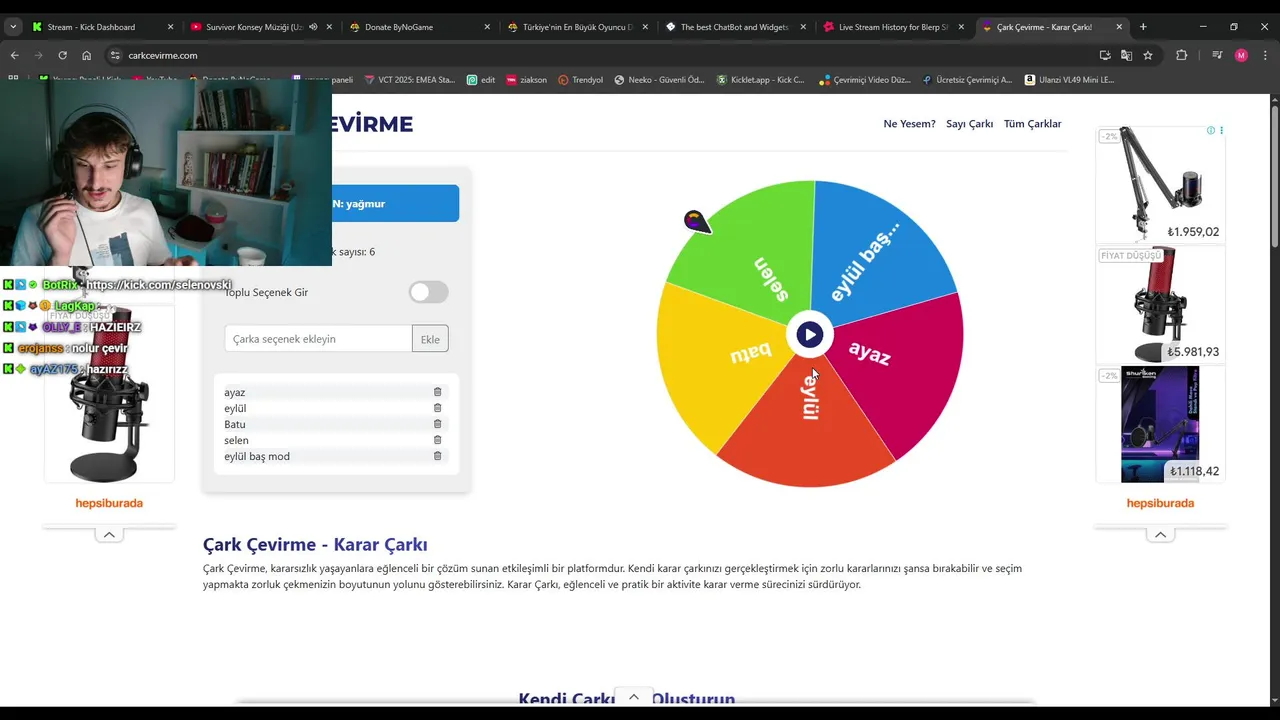Open the 'Çevrimiçi Video Düz...' bookmark
The width and height of the screenshot is (1280, 720).
click(x=864, y=80)
